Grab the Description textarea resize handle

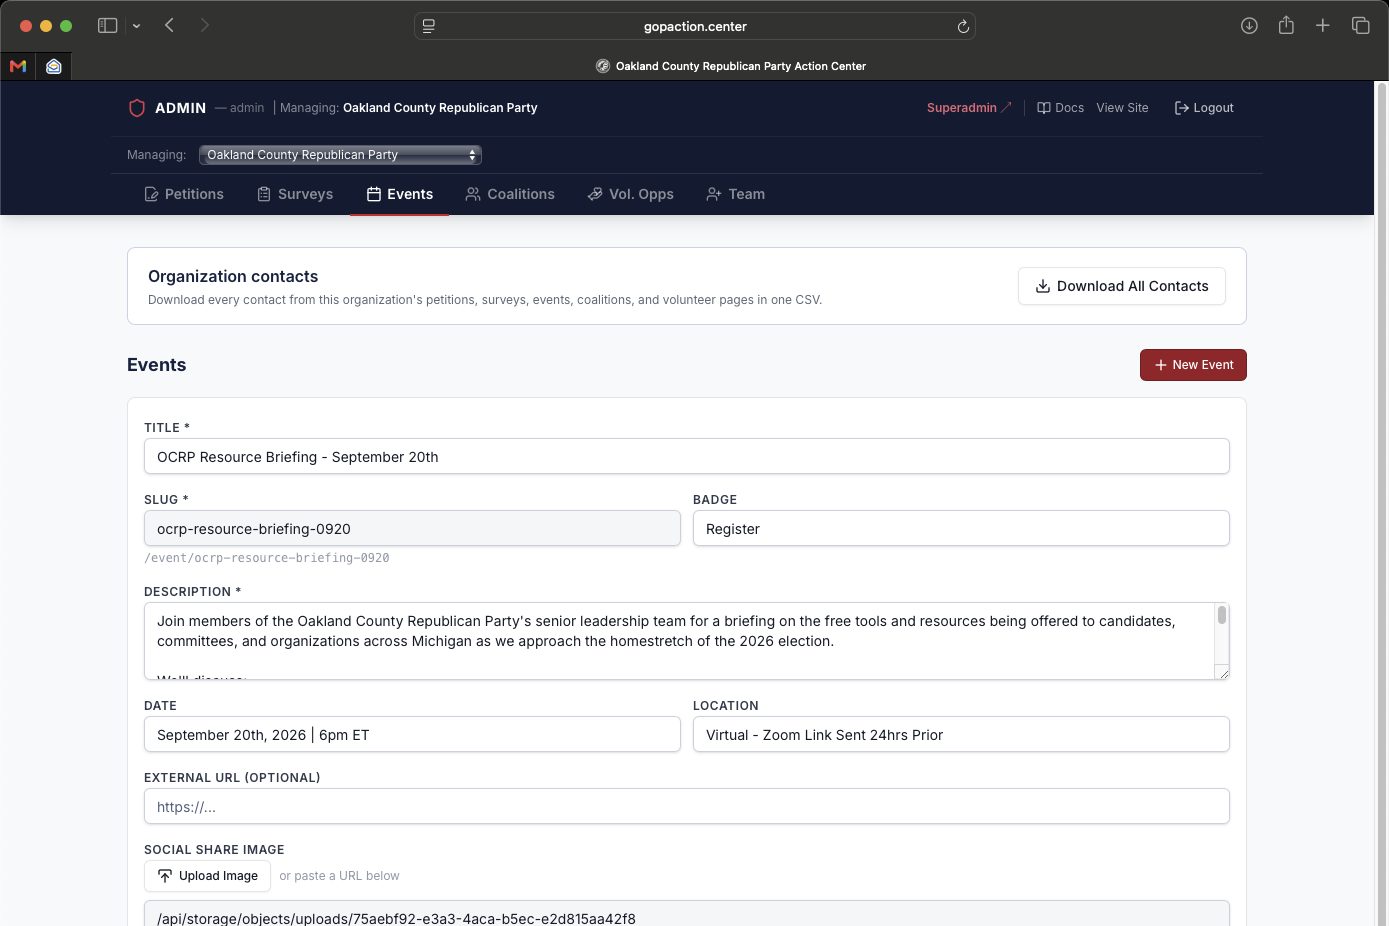(x=1222, y=673)
